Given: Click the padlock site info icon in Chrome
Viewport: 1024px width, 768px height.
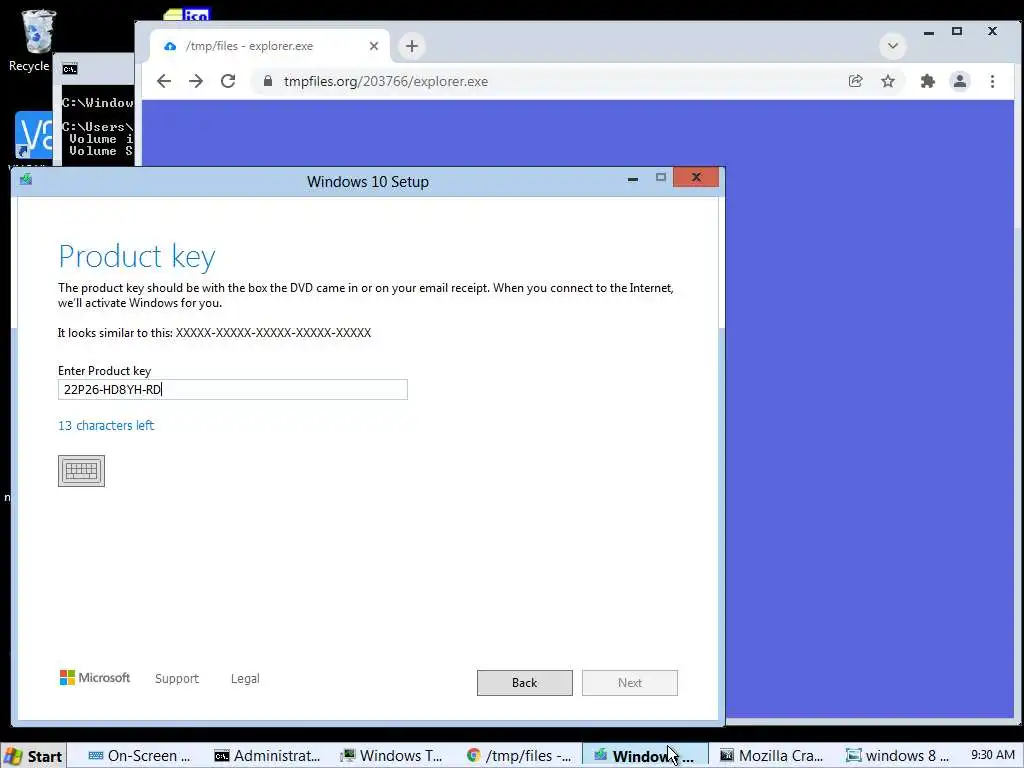Looking at the screenshot, I should (267, 81).
